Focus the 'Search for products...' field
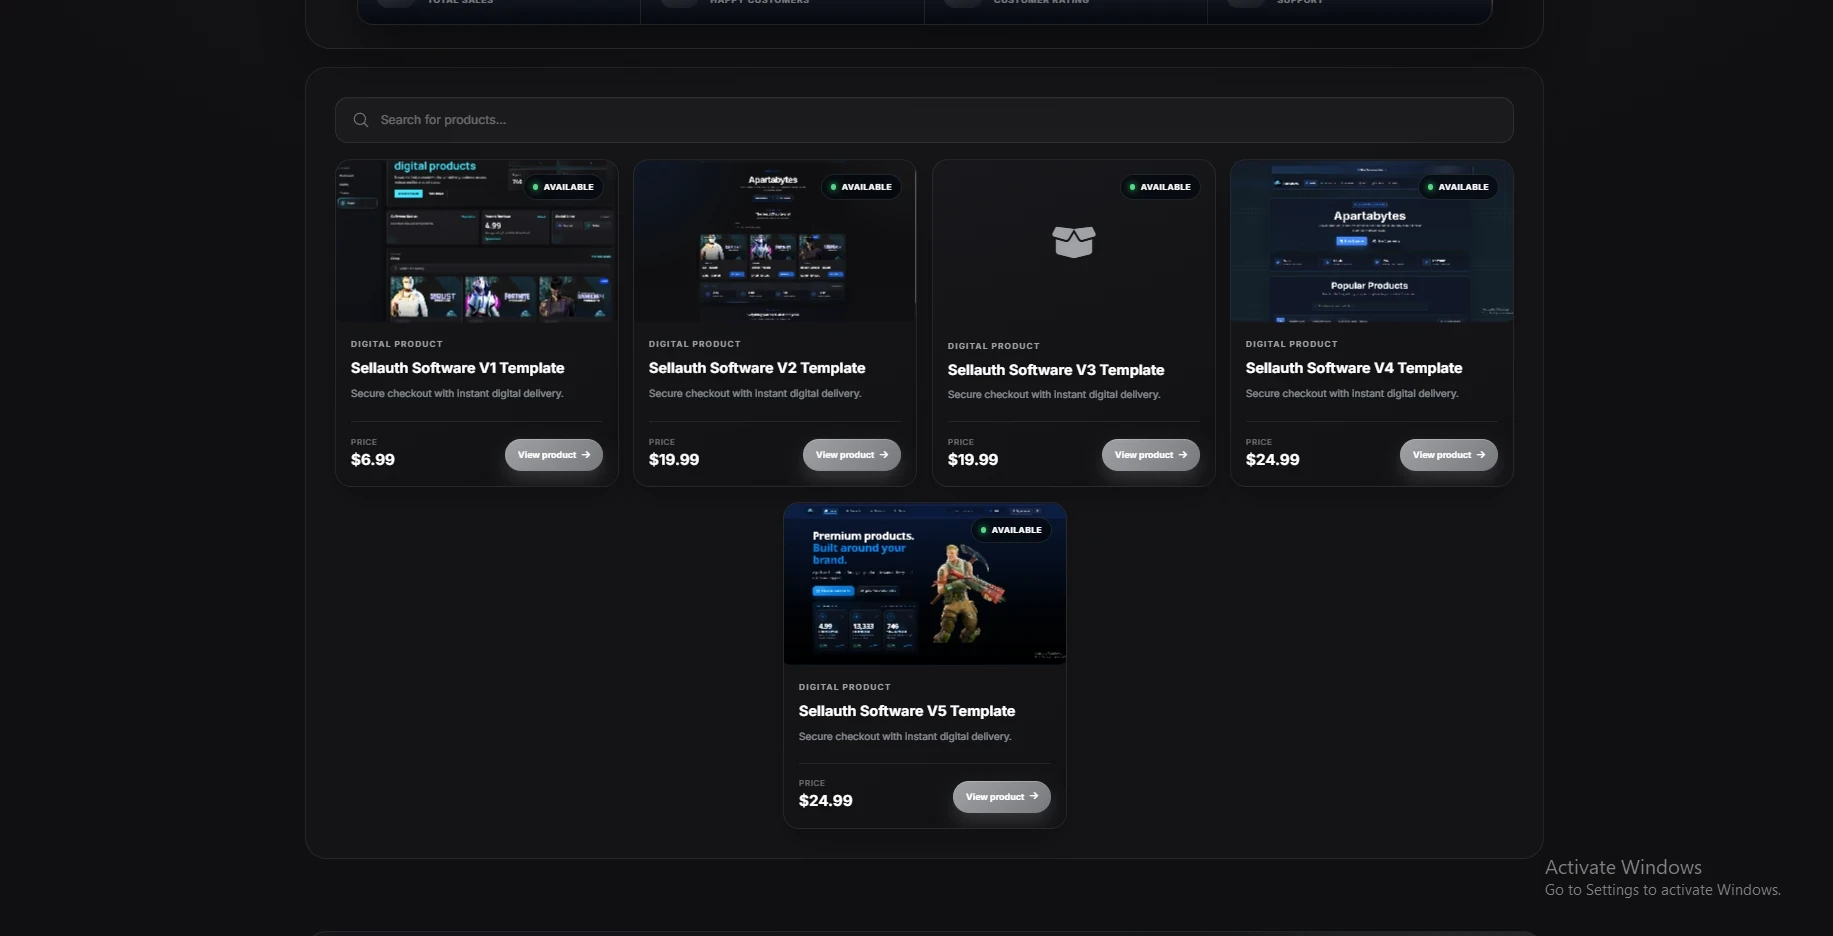Viewport: 1833px width, 936px height. 924,120
